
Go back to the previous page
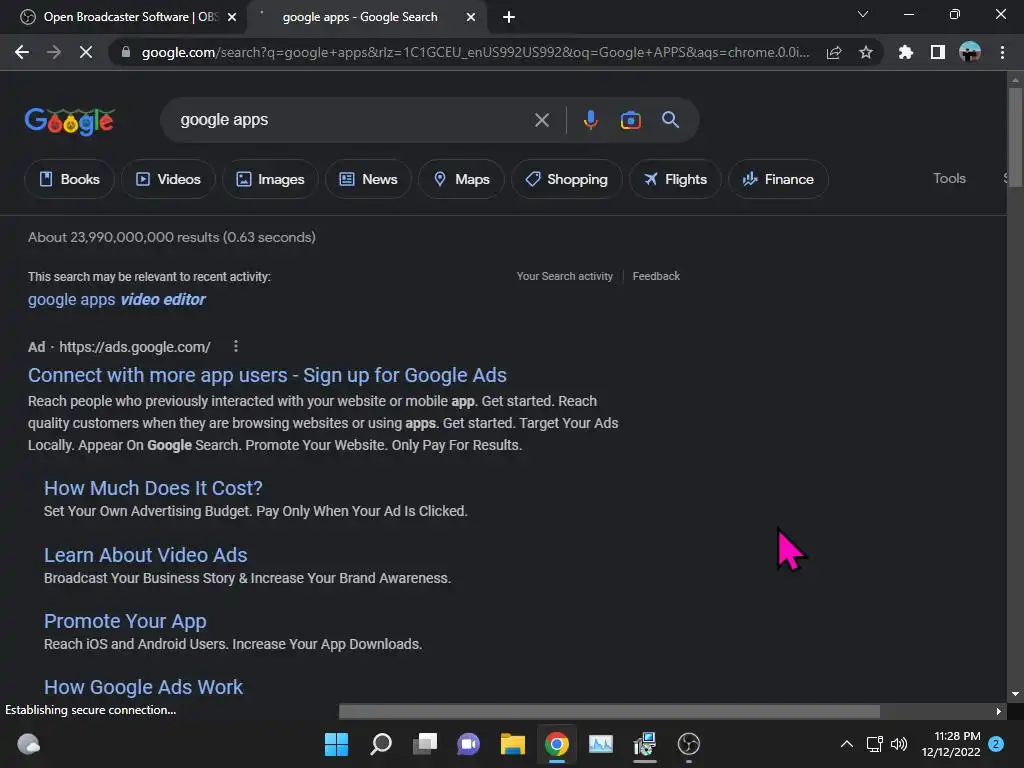tap(22, 52)
